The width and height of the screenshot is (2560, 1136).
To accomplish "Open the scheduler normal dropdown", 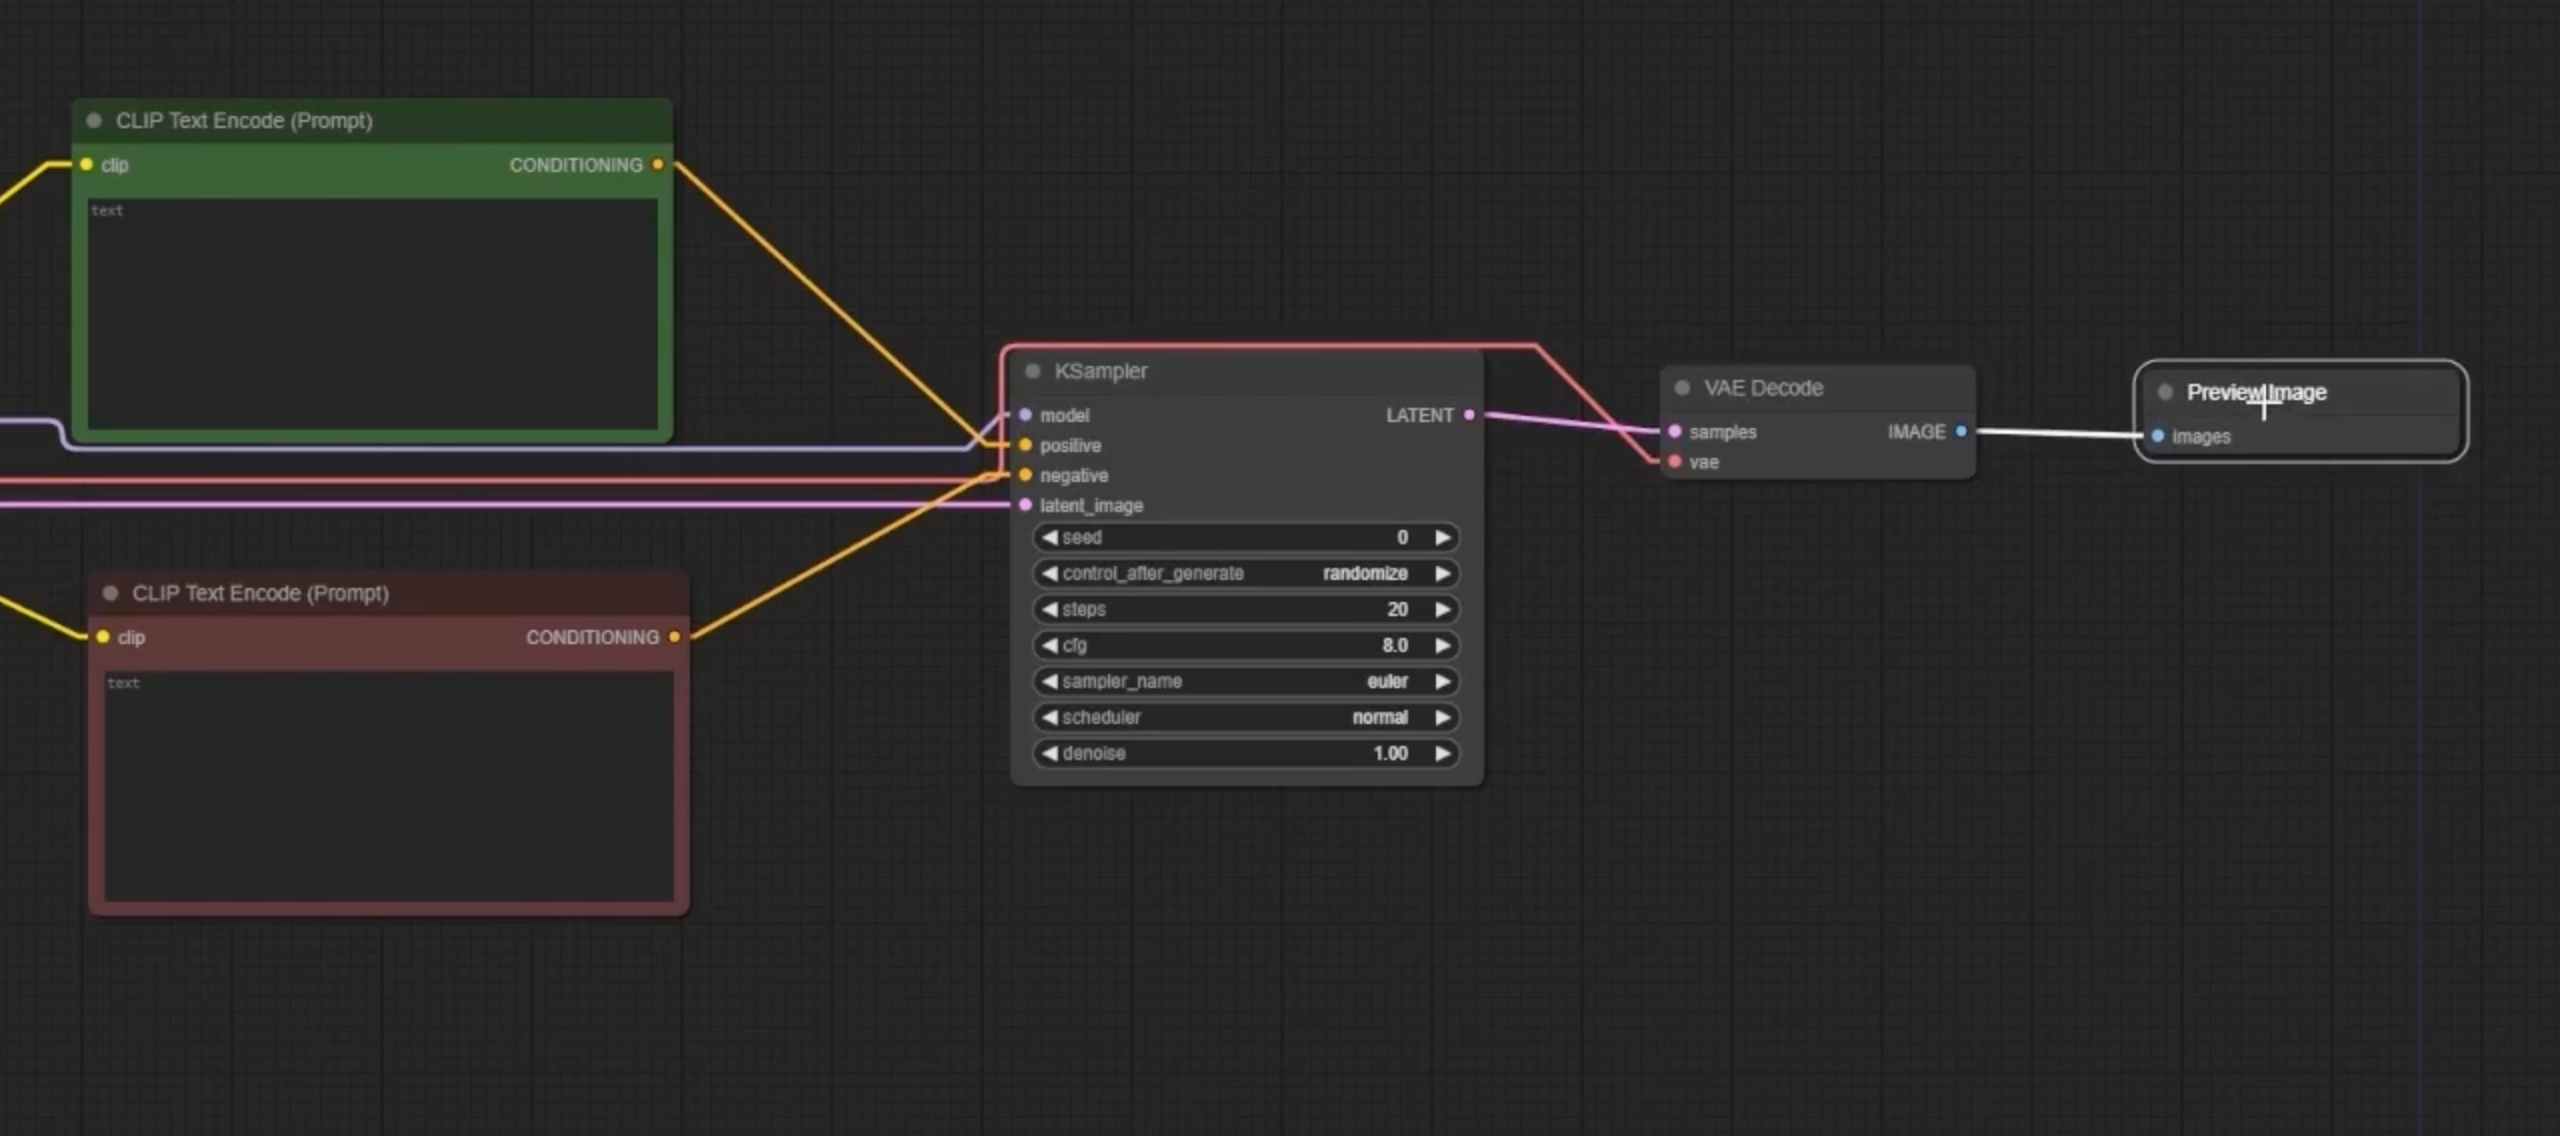I will pos(1244,717).
